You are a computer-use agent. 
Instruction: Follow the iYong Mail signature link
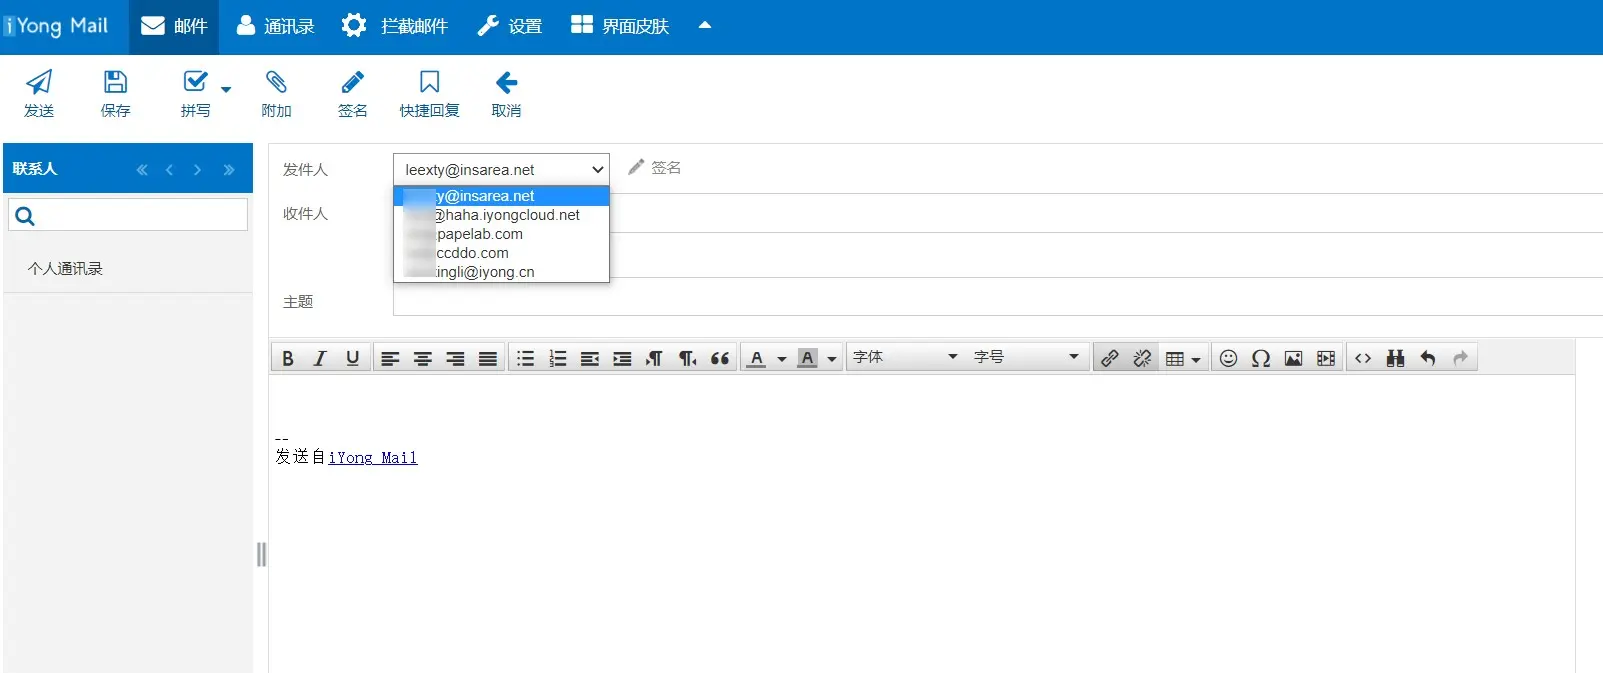[x=372, y=457]
